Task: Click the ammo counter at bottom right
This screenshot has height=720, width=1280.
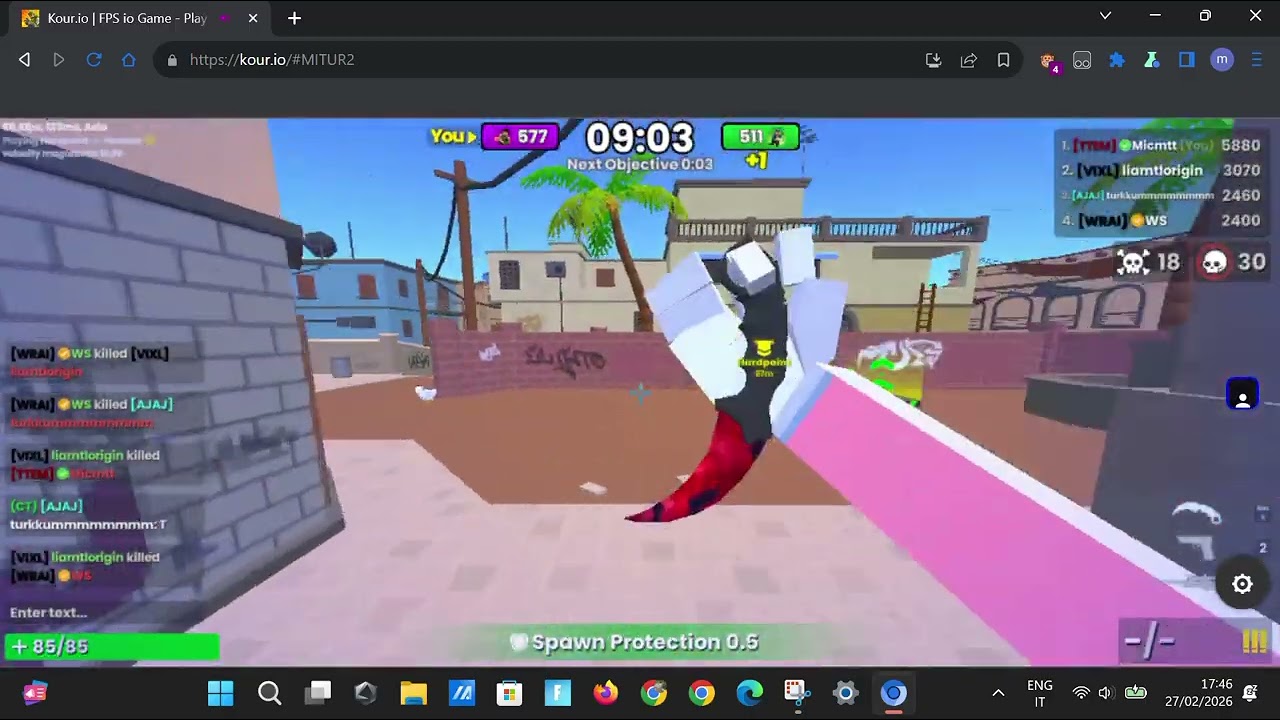Action: (1149, 641)
